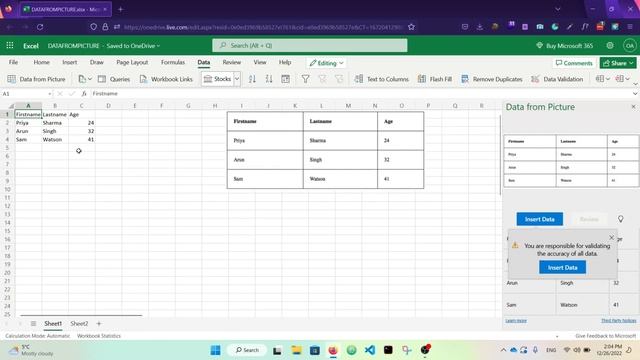Open Data Validation

pyautogui.click(x=557, y=79)
